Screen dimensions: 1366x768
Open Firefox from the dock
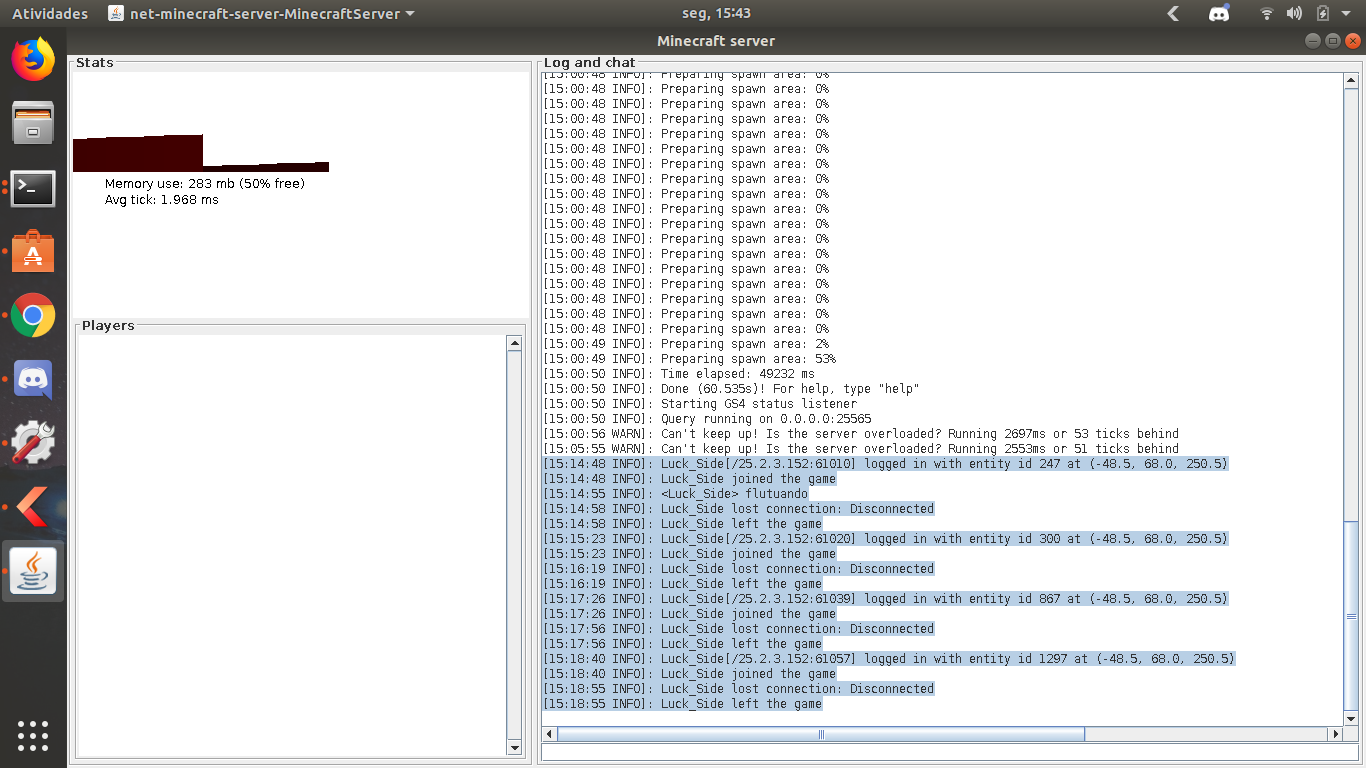click(x=33, y=59)
